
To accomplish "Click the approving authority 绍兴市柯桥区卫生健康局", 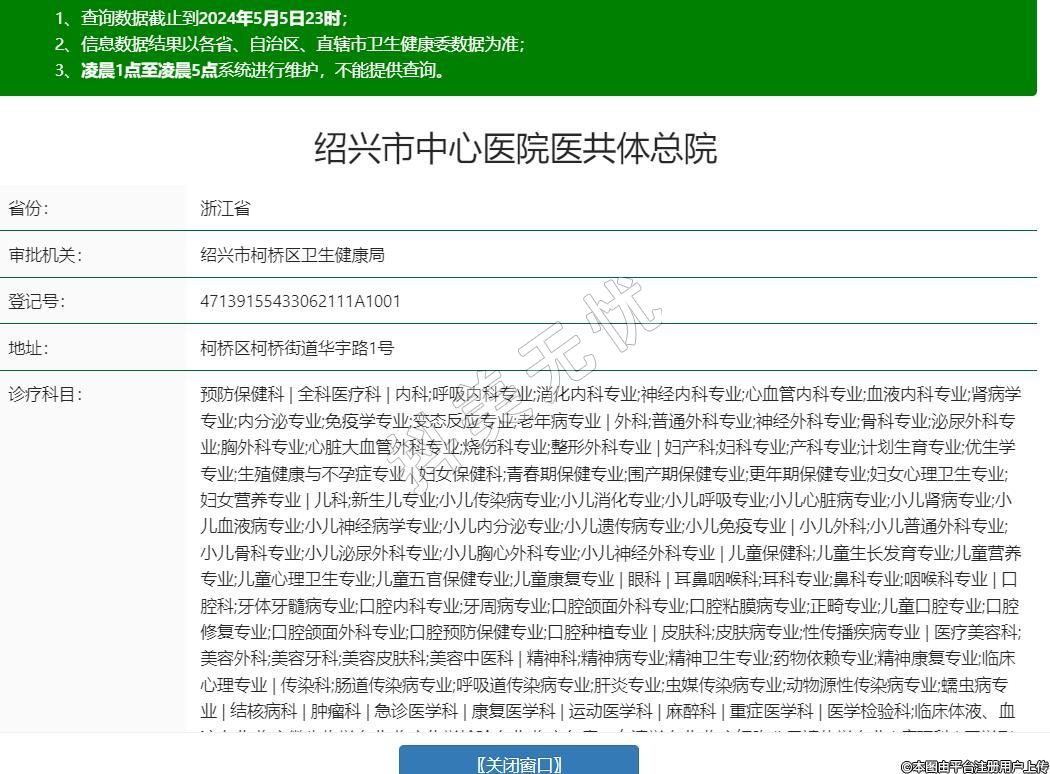I will (x=292, y=255).
